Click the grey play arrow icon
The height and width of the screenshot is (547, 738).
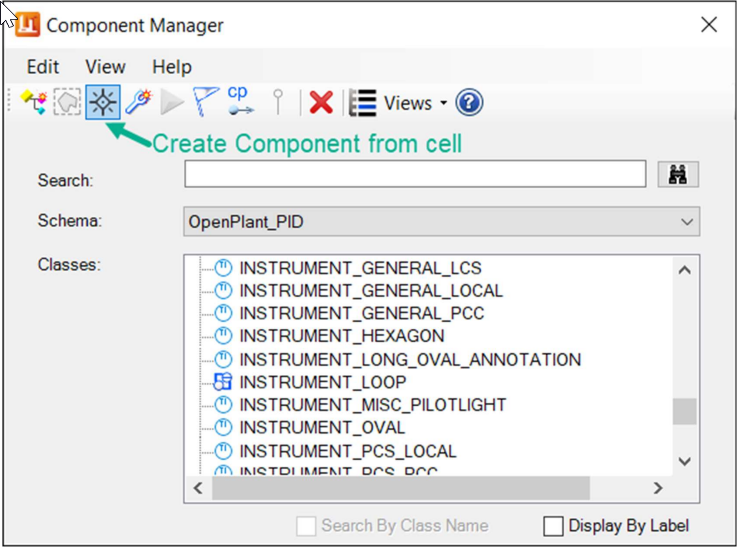point(172,102)
